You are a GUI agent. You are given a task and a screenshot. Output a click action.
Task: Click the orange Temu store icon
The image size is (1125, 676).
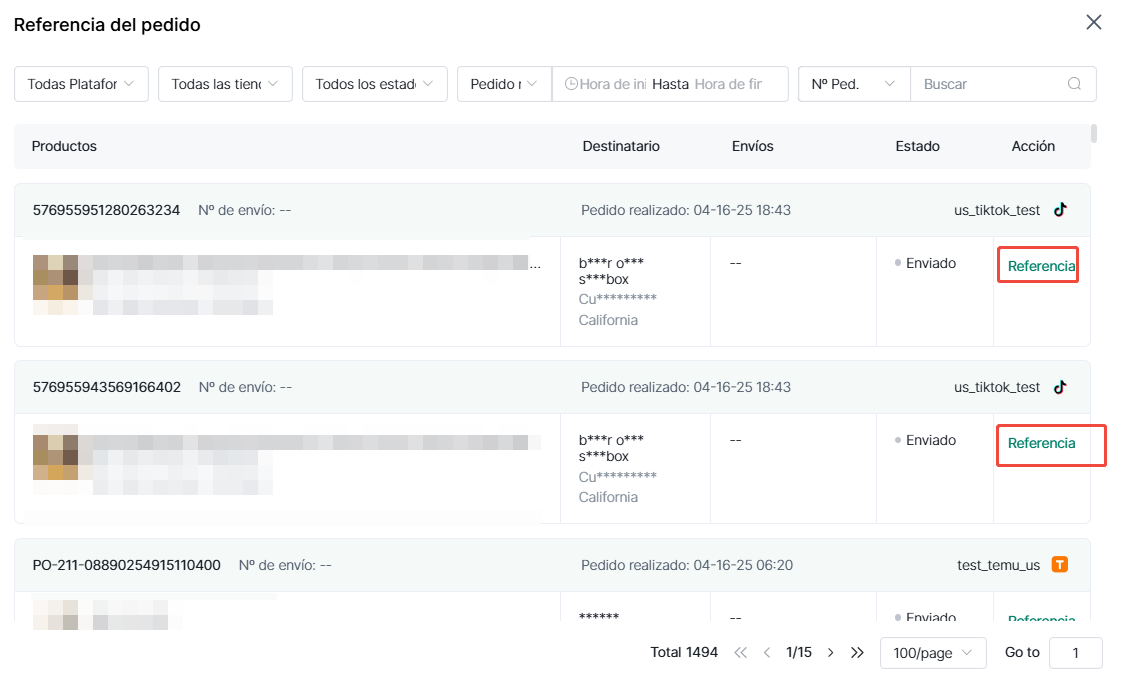pos(1060,565)
